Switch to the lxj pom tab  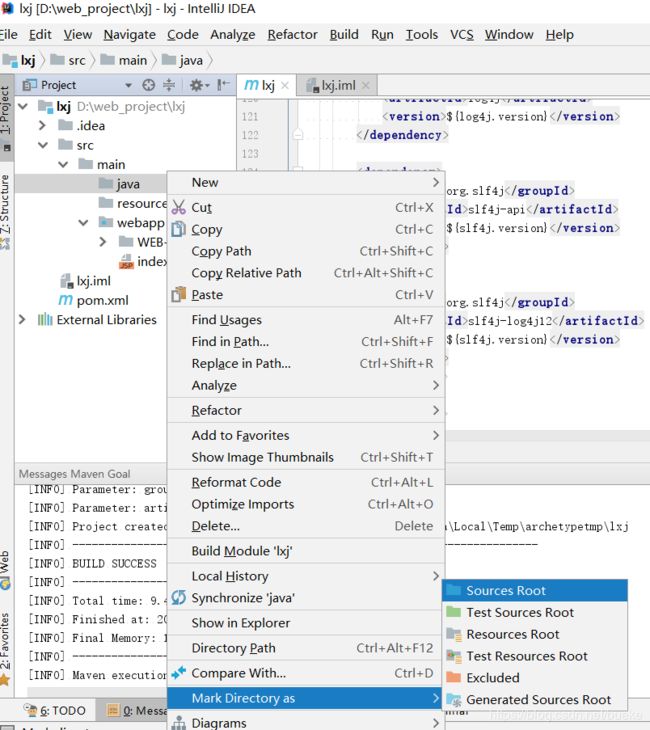click(266, 85)
